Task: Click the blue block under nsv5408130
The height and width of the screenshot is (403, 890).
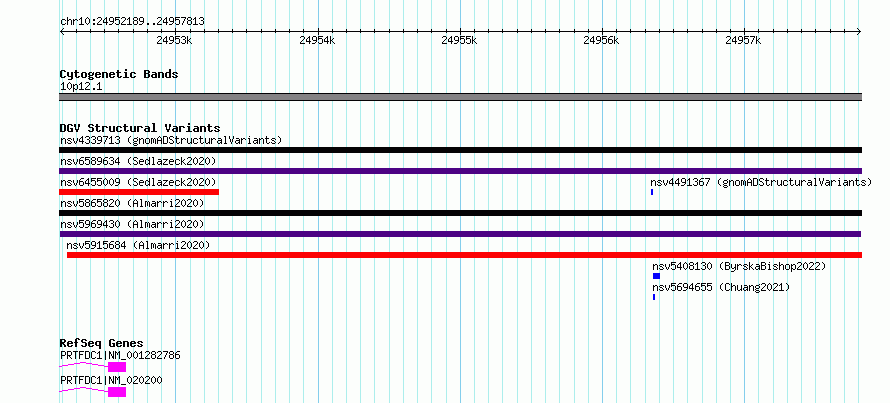Action: (656, 276)
